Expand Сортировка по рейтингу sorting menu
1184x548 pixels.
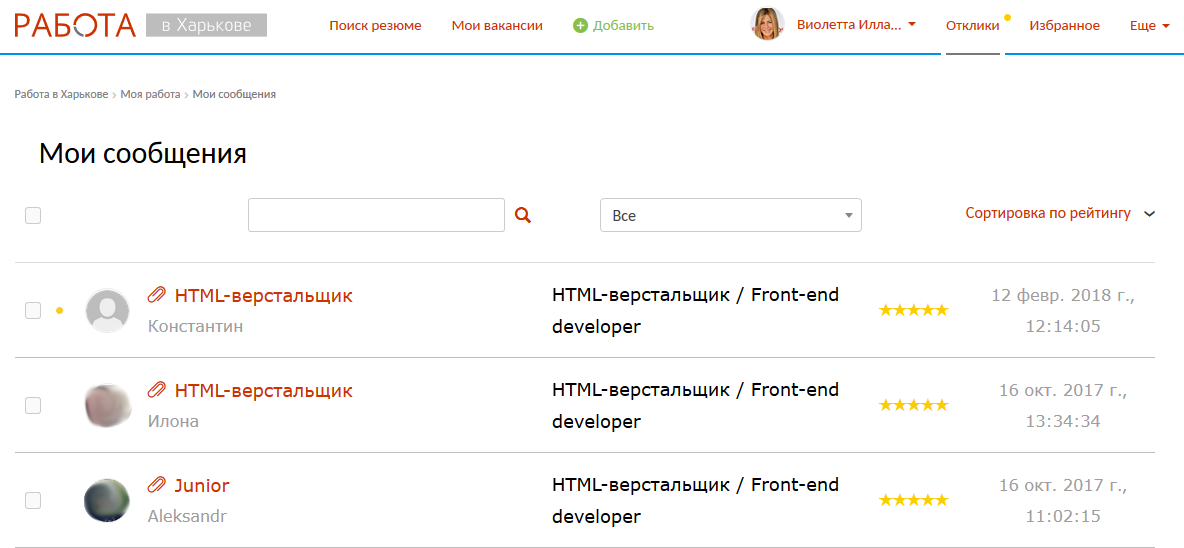coord(1059,213)
